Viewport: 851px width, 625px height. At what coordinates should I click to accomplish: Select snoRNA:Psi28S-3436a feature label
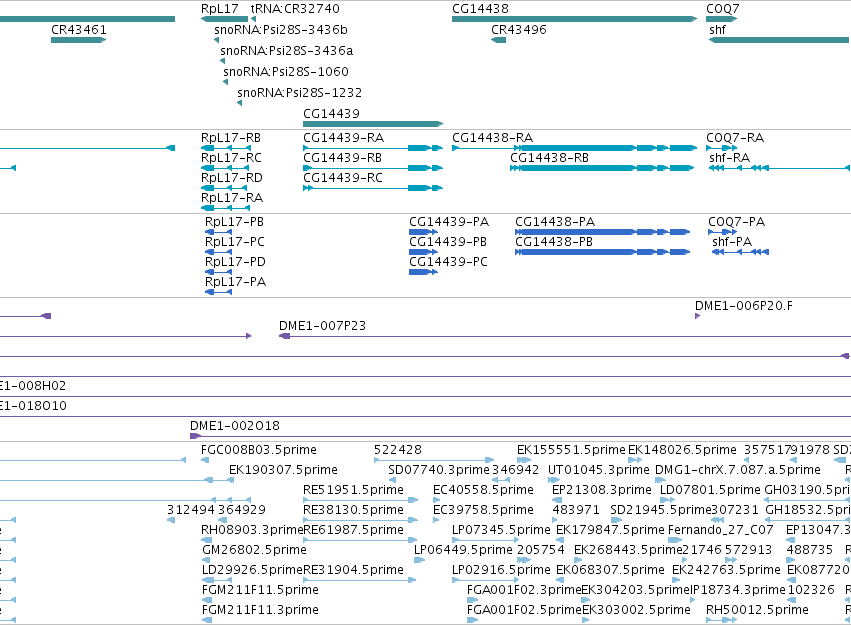tap(287, 51)
